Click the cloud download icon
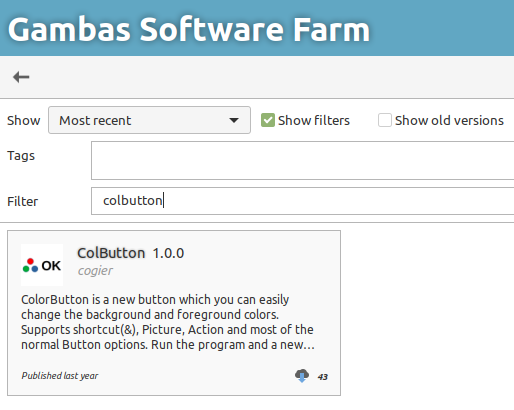The image size is (514, 410). (302, 376)
